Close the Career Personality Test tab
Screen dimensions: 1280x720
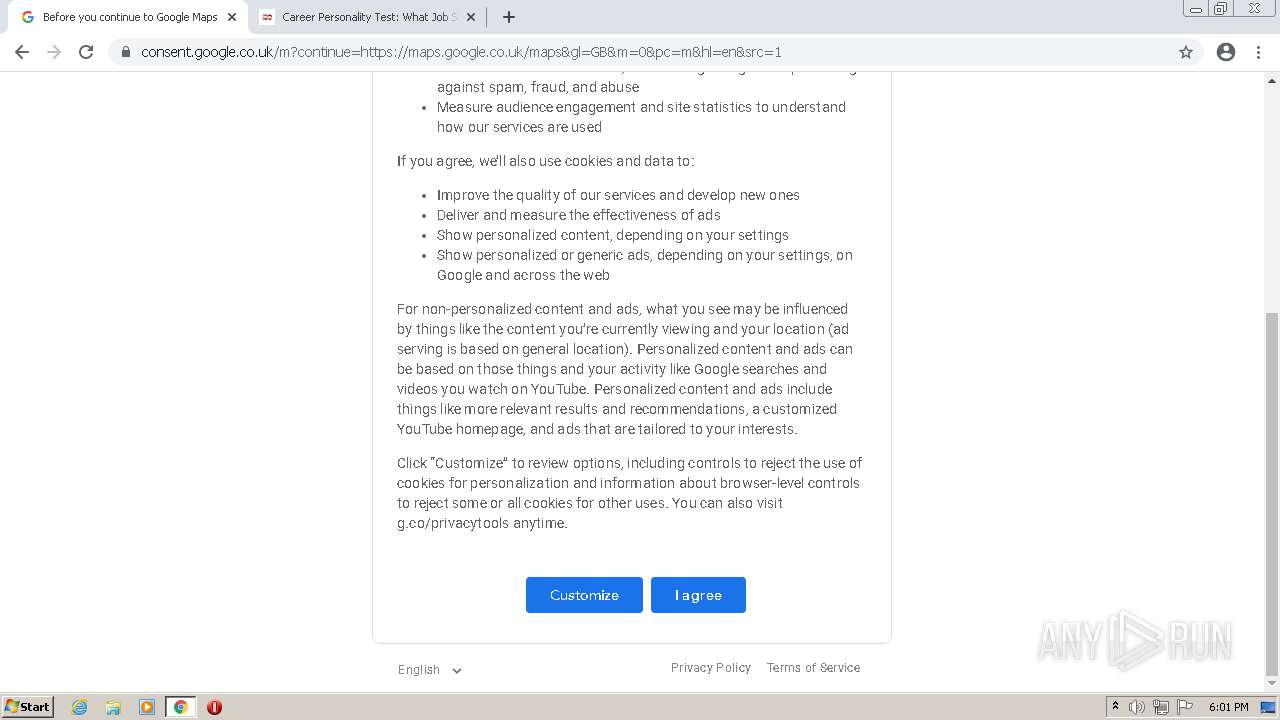click(x=471, y=17)
